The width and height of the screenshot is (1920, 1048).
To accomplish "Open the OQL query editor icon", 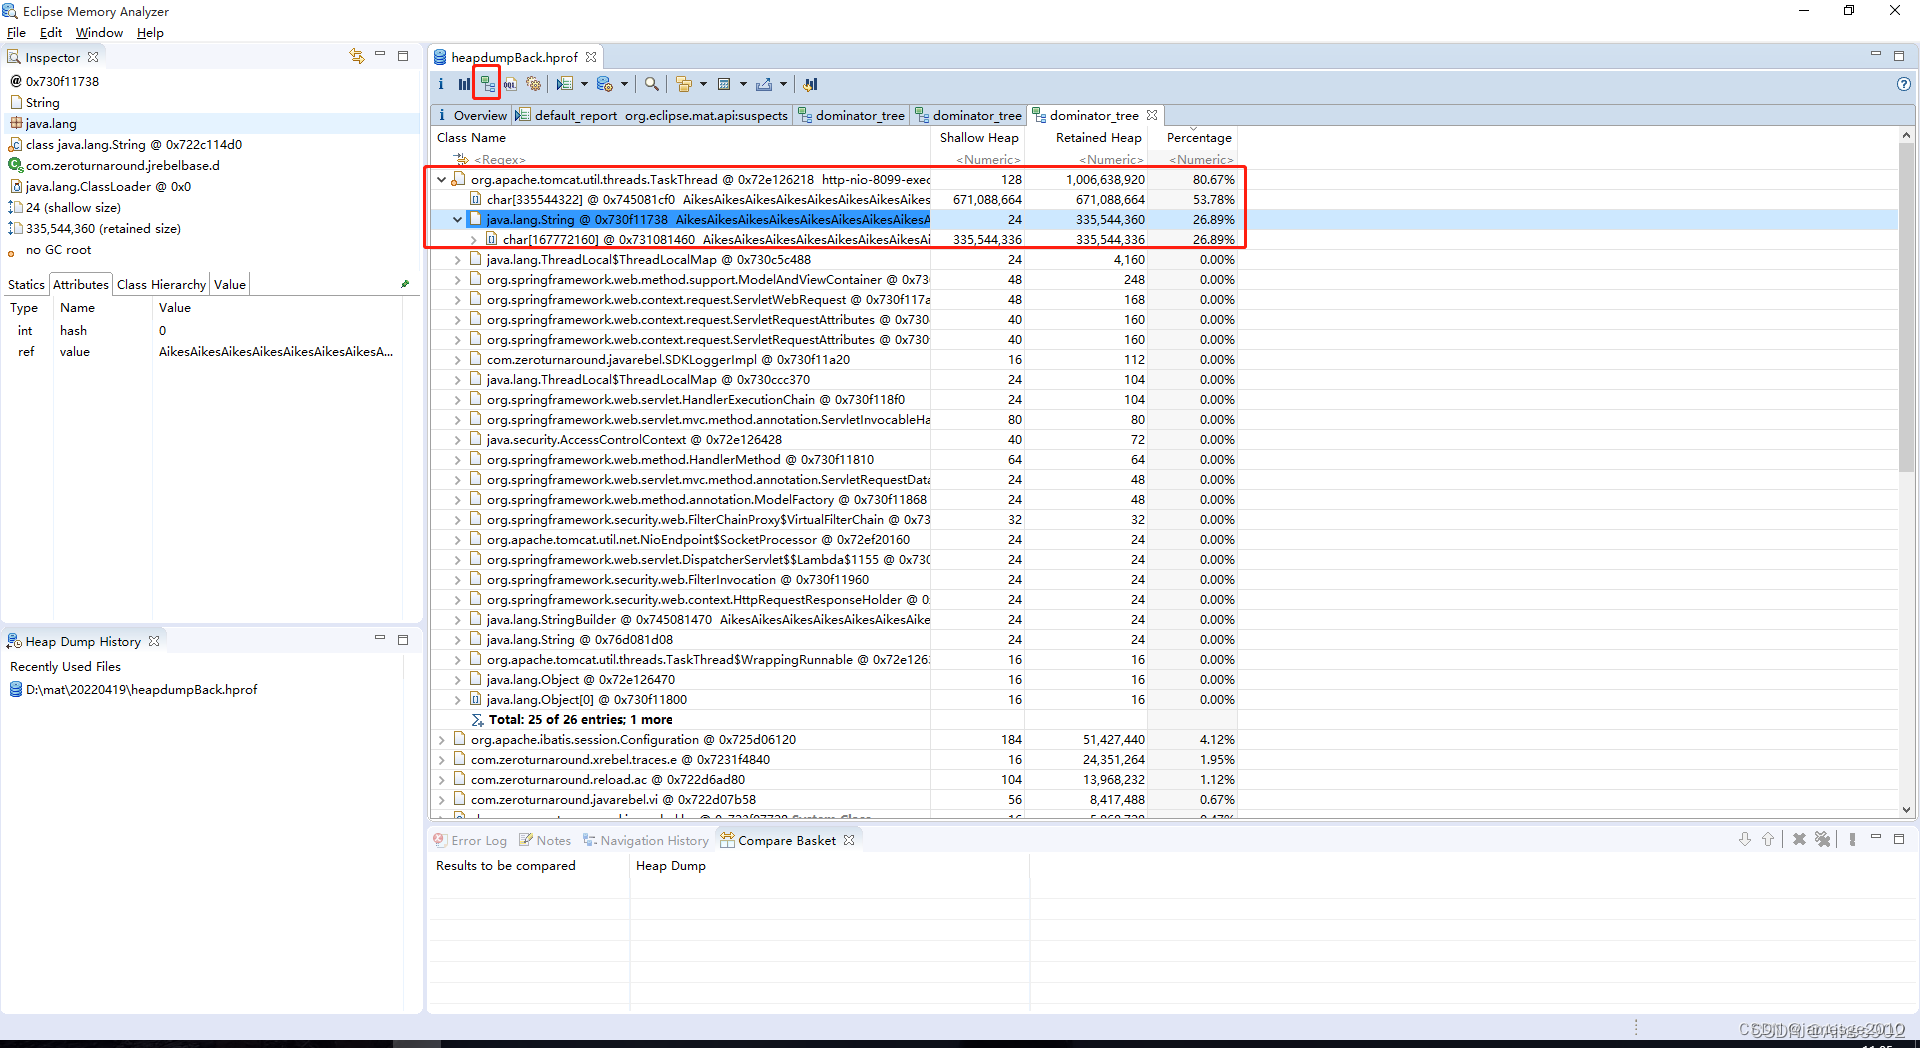I will pos(510,84).
